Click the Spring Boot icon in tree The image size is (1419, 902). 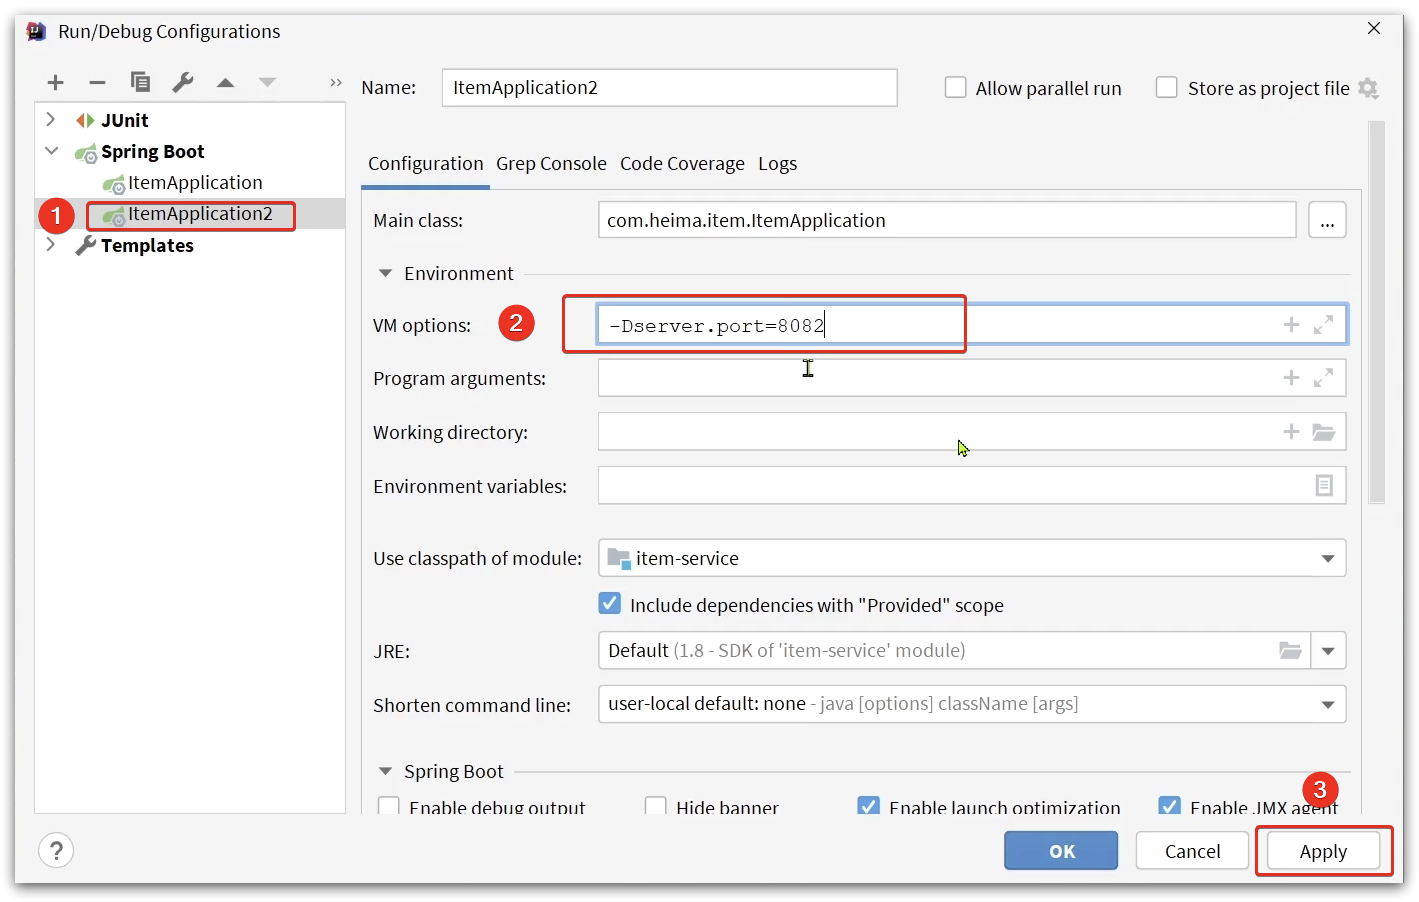(86, 153)
